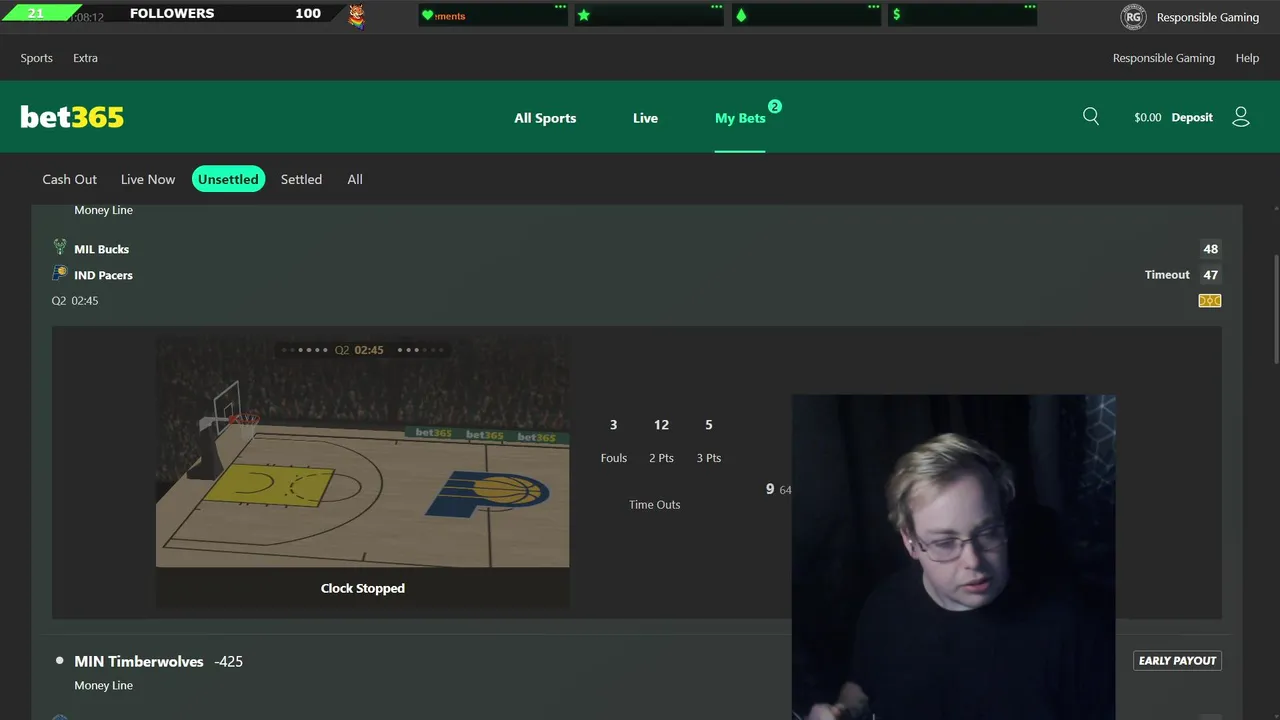Click the -425 odds value
This screenshot has height=720, width=1280.
[x=228, y=661]
